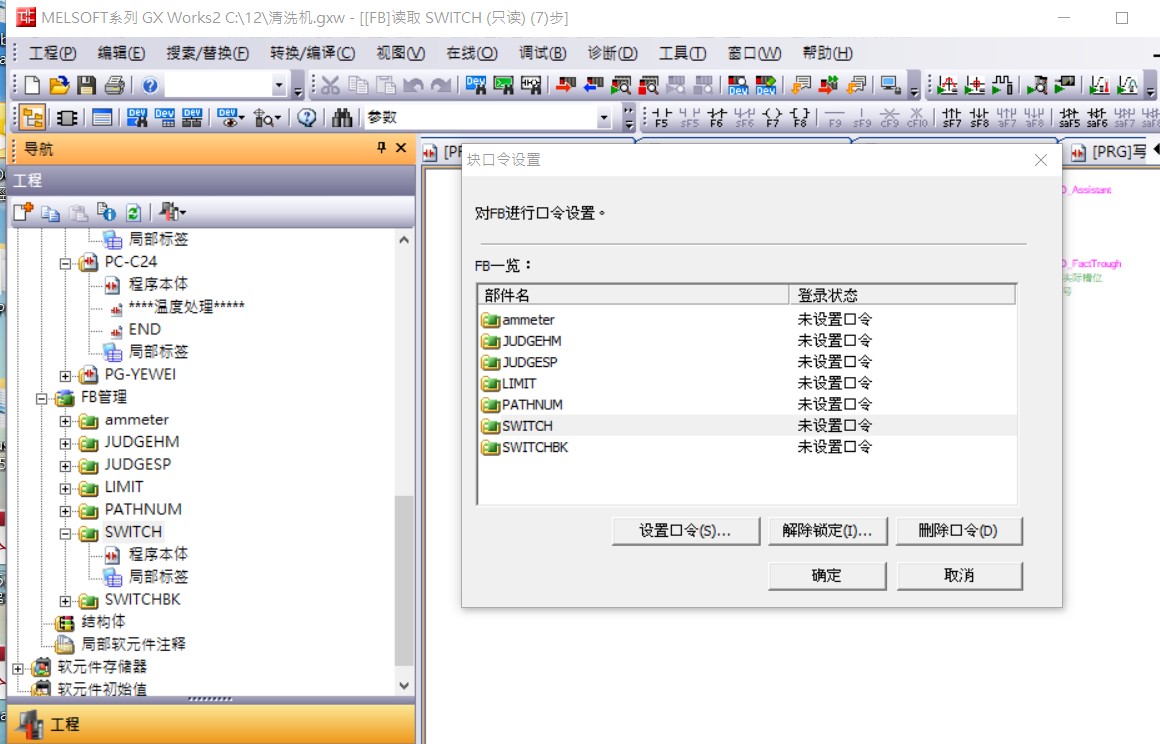Click the Open project folder icon
The height and width of the screenshot is (744, 1160).
click(x=60, y=85)
